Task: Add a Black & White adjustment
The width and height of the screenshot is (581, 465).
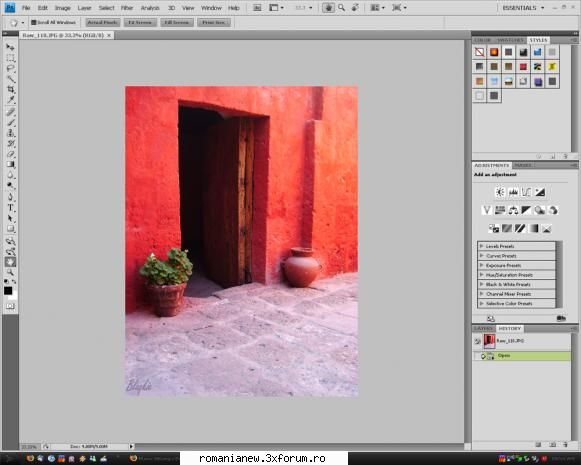Action: point(526,210)
